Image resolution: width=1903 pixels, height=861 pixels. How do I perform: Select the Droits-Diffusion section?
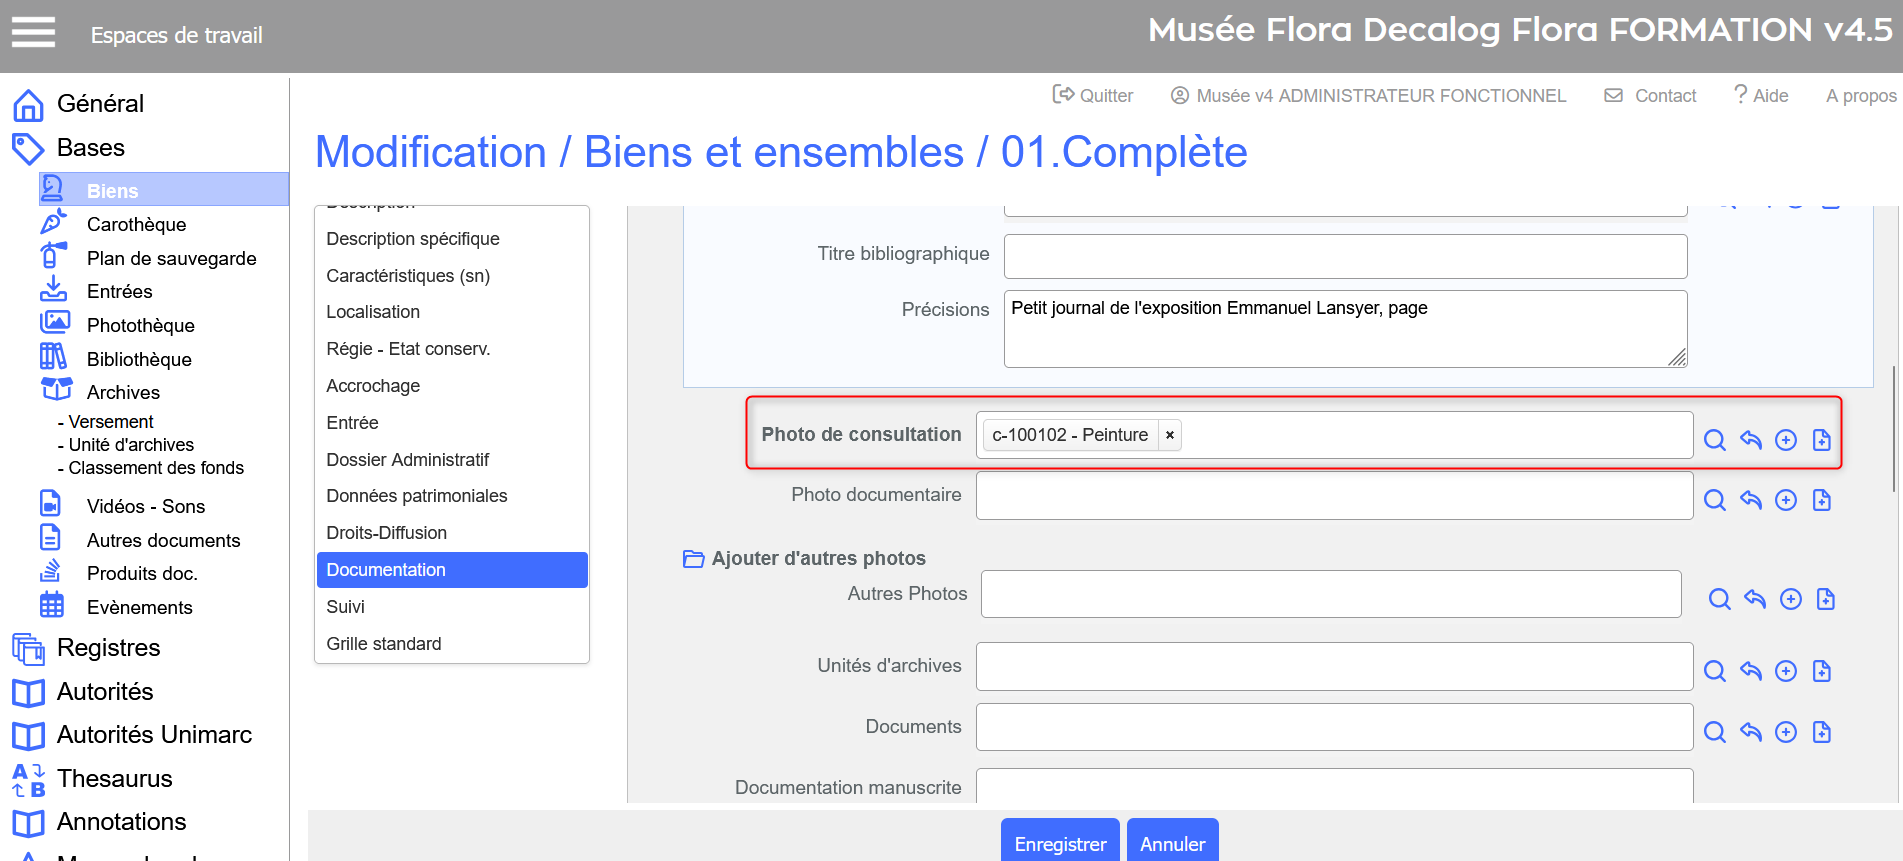pyautogui.click(x=386, y=533)
